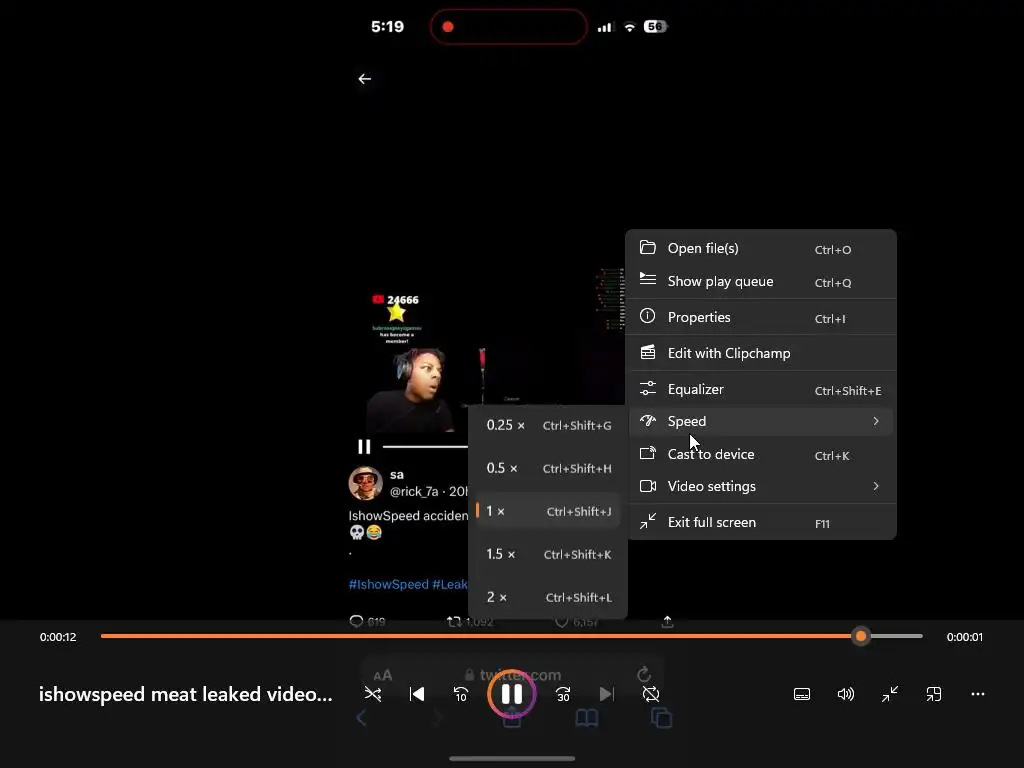
Task: Set playback speed to 0.25 ×
Action: point(548,425)
